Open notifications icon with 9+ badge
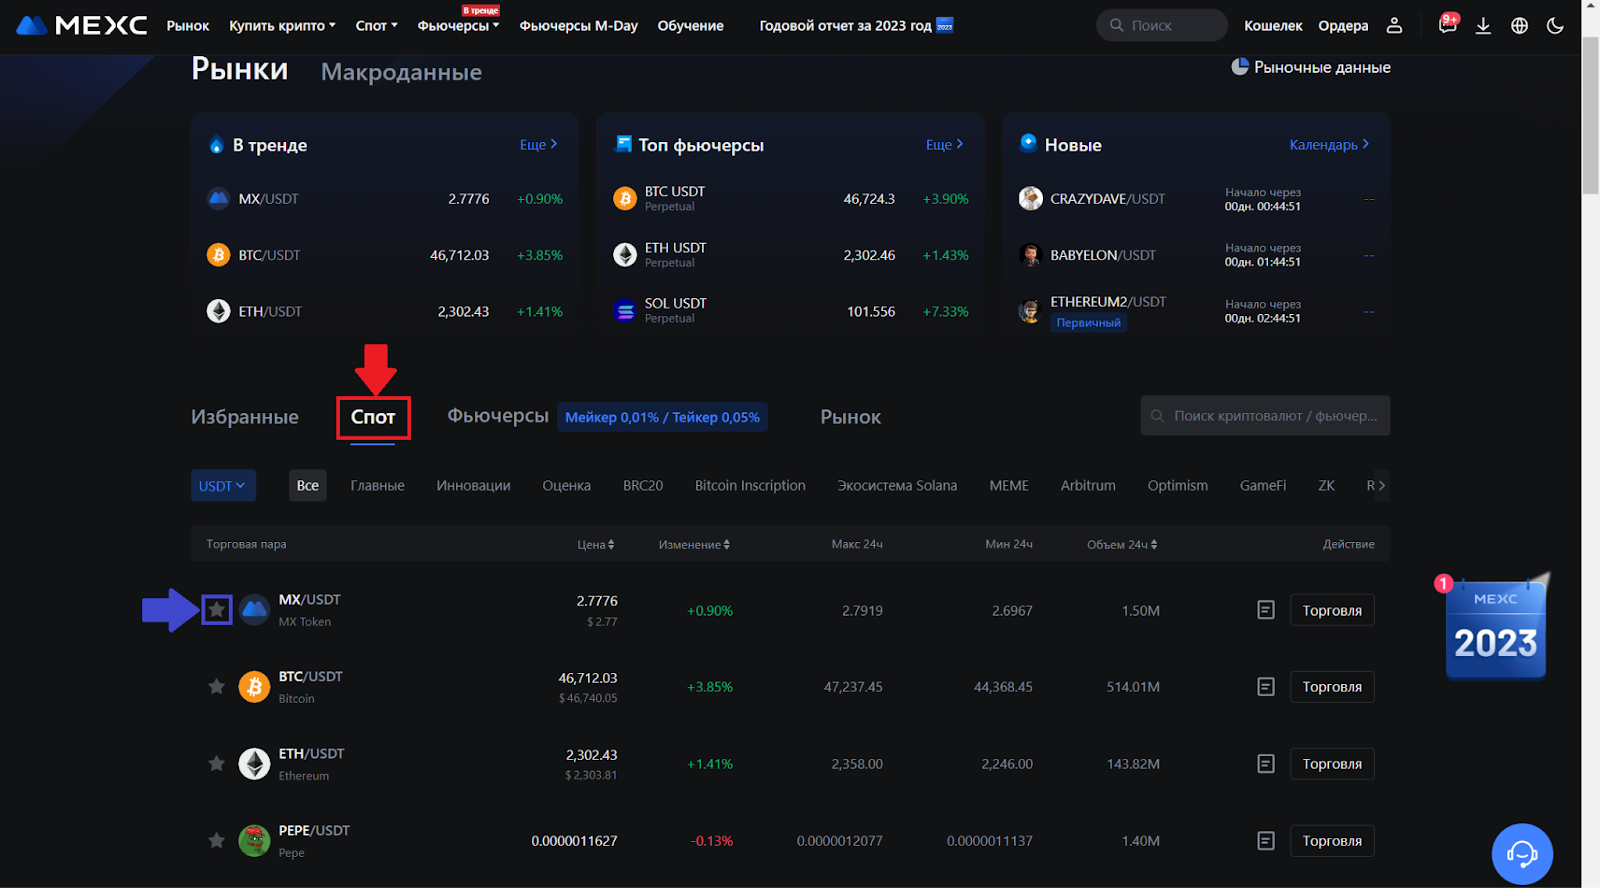This screenshot has width=1600, height=888. (x=1447, y=25)
